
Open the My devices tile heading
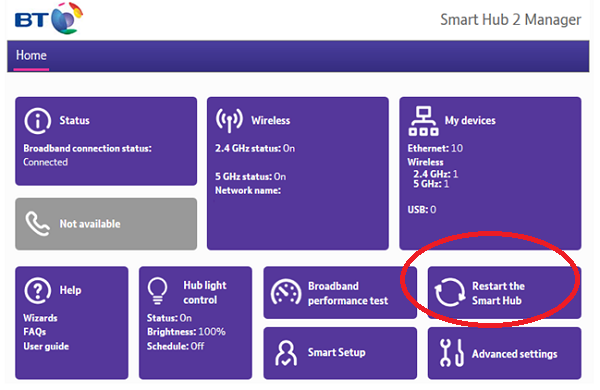(470, 121)
